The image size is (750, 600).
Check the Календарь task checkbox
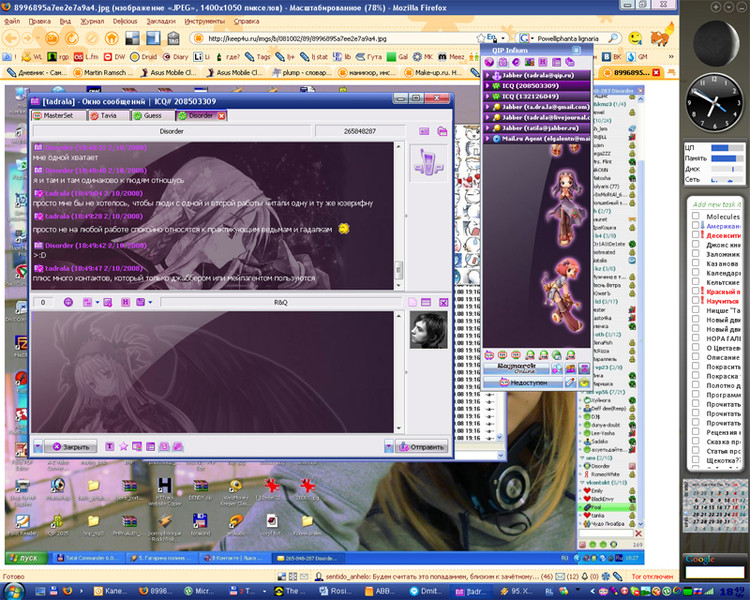695,272
